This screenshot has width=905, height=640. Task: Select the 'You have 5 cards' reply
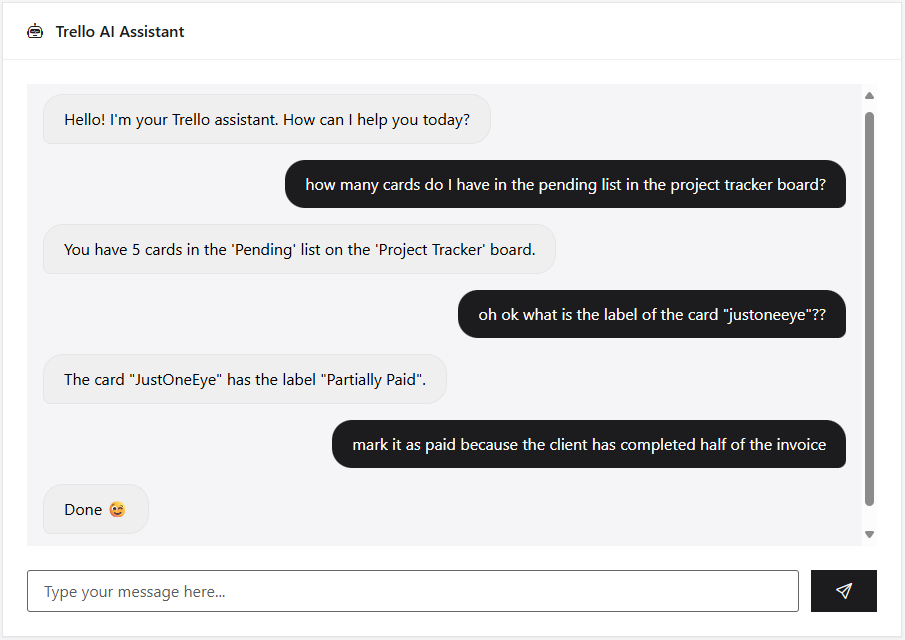click(x=298, y=250)
